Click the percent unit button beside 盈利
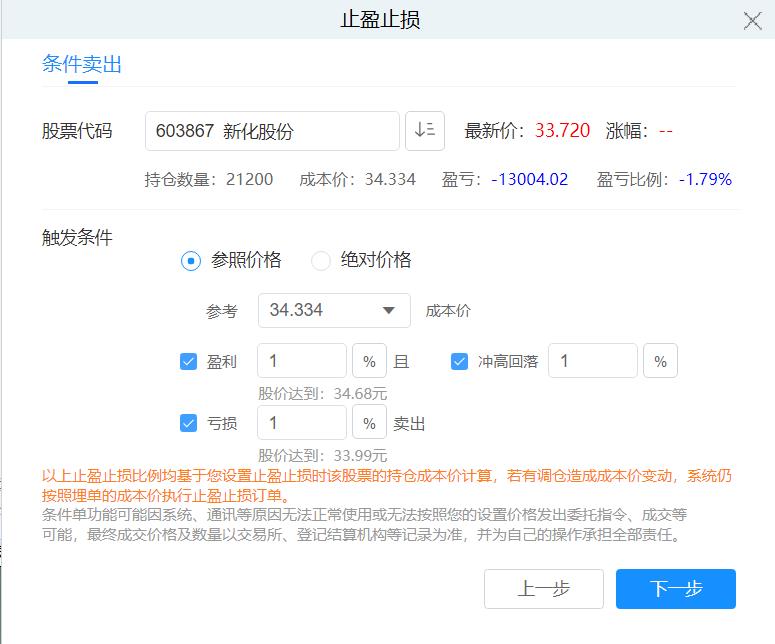 click(369, 362)
